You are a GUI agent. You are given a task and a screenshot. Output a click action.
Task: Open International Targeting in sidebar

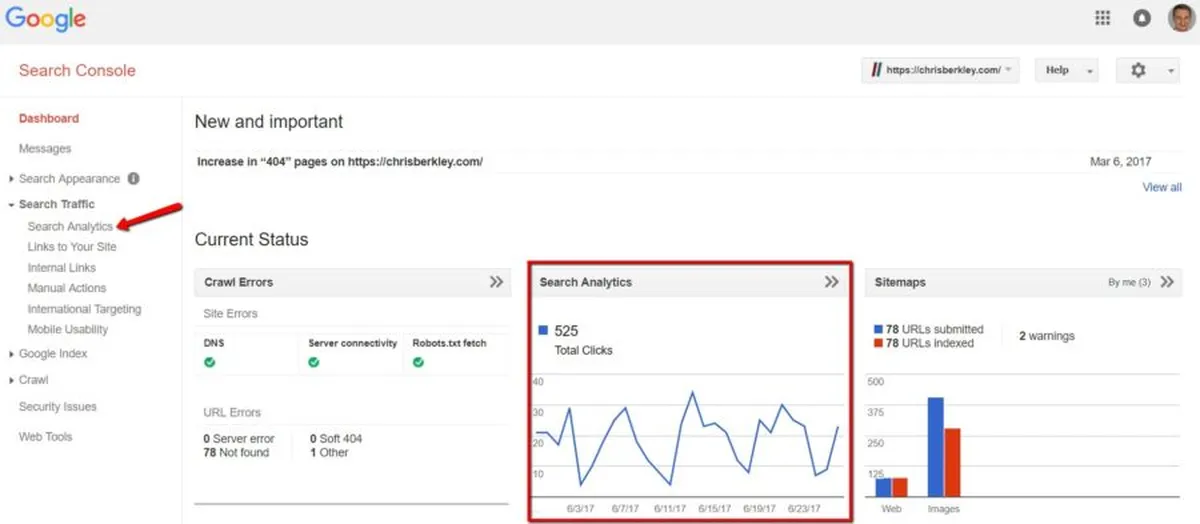tap(85, 309)
